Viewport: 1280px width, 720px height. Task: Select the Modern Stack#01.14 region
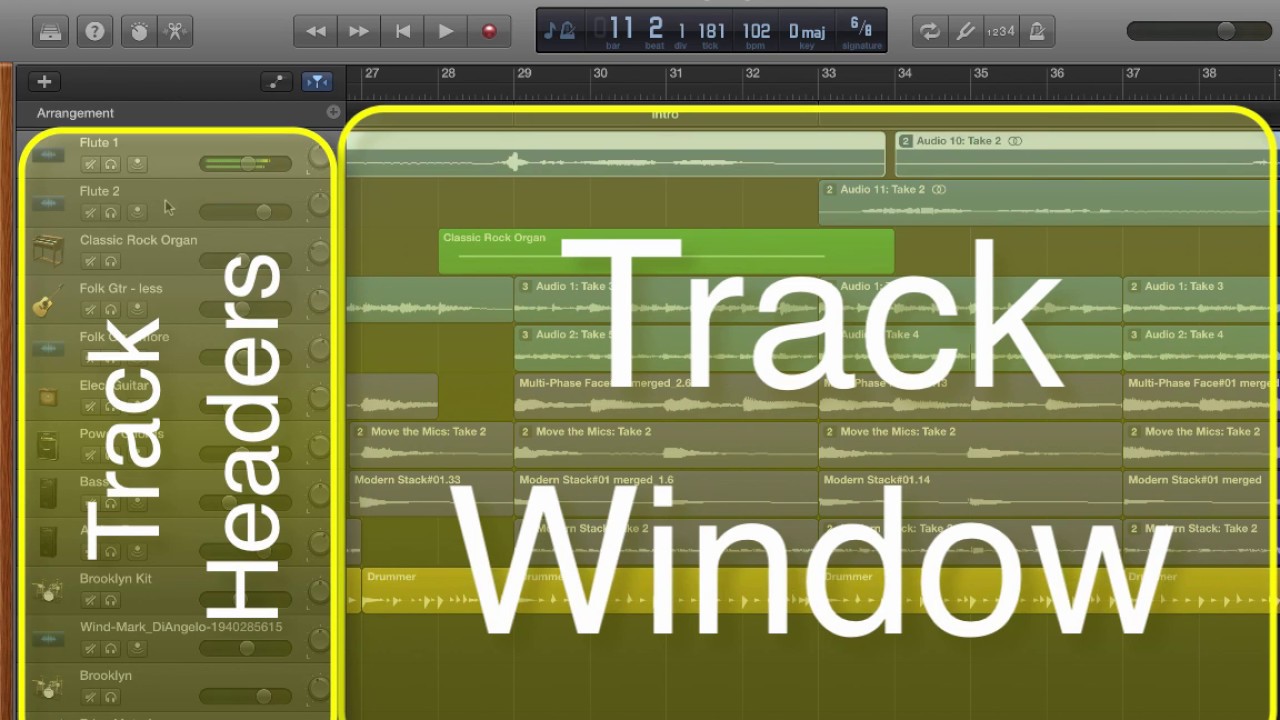point(970,492)
